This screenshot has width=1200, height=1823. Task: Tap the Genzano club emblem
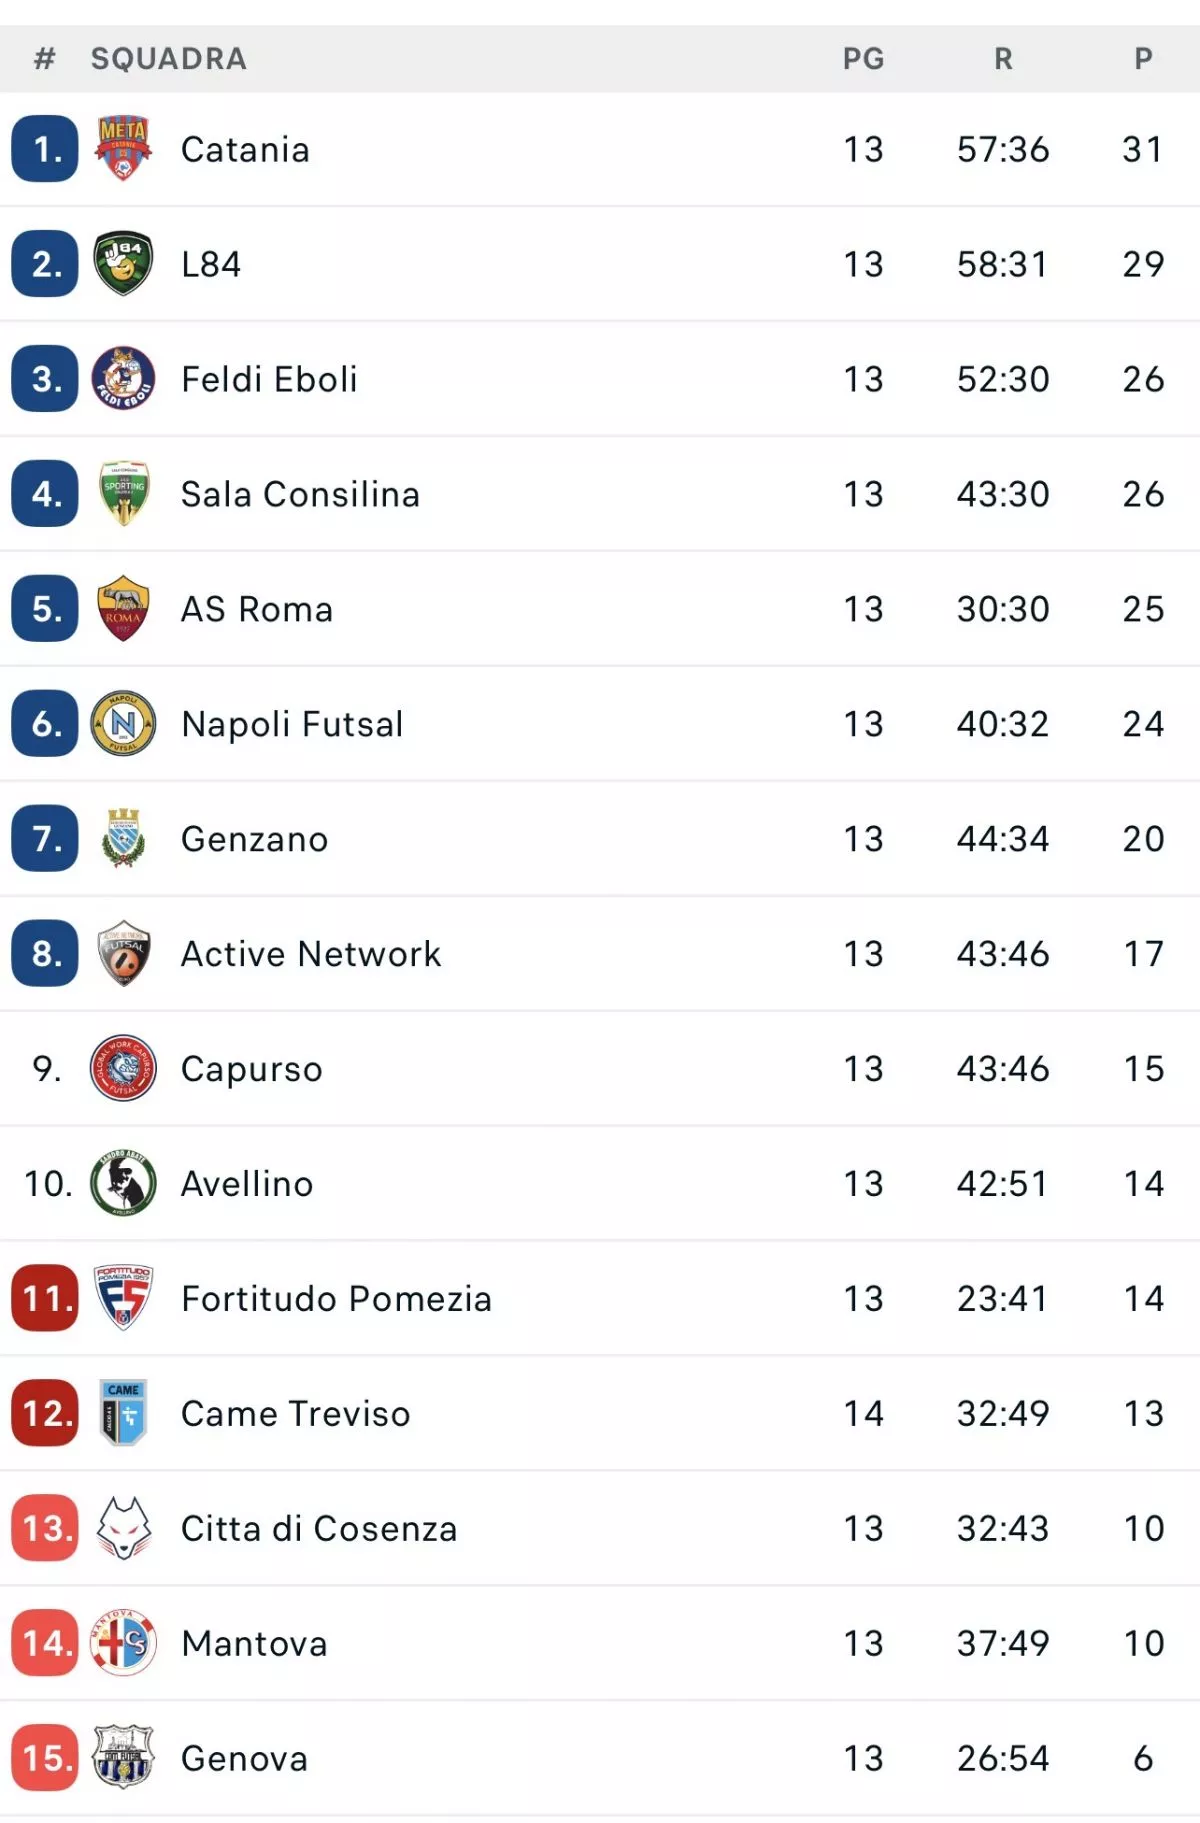click(x=123, y=838)
